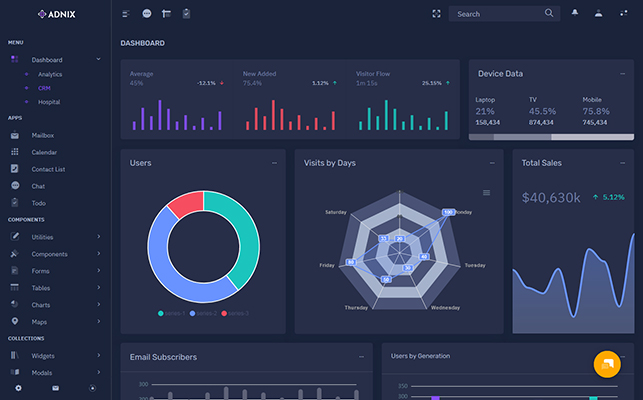Click the Mobile 75.8% value
Screen dimensions: 643x400
596,111
